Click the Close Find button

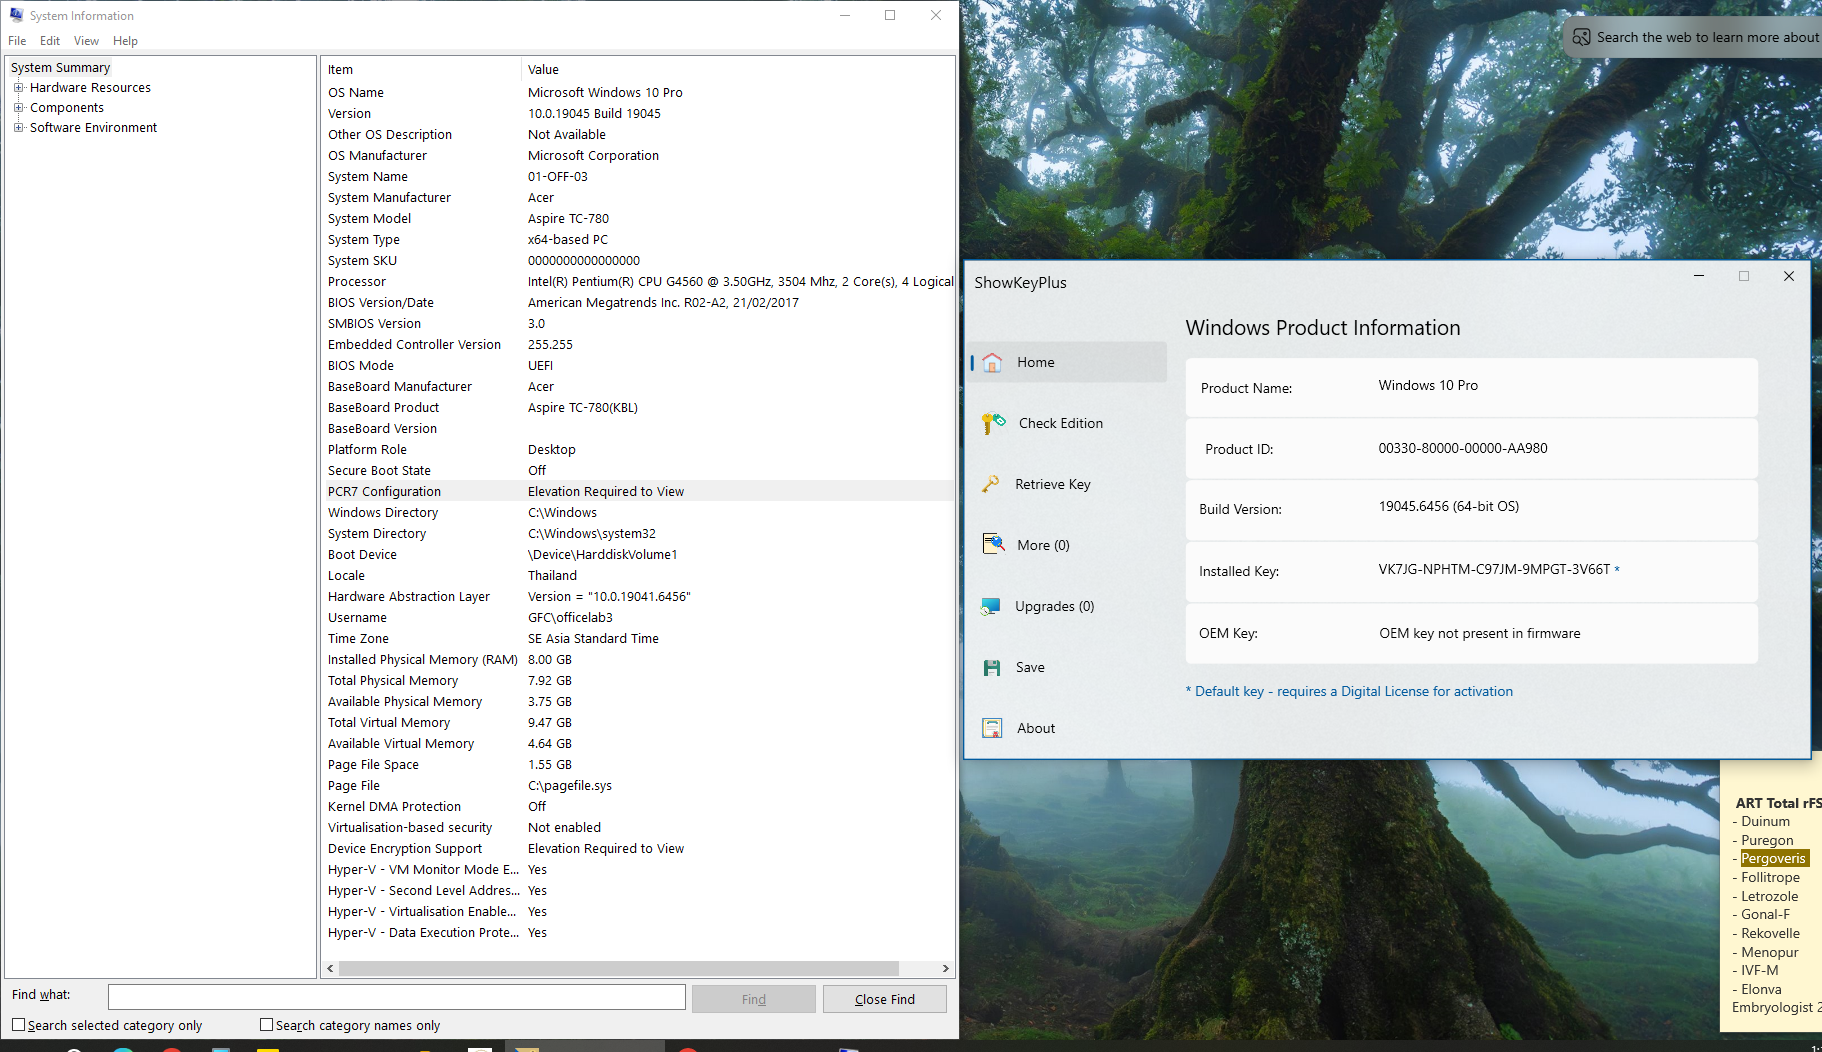884,999
